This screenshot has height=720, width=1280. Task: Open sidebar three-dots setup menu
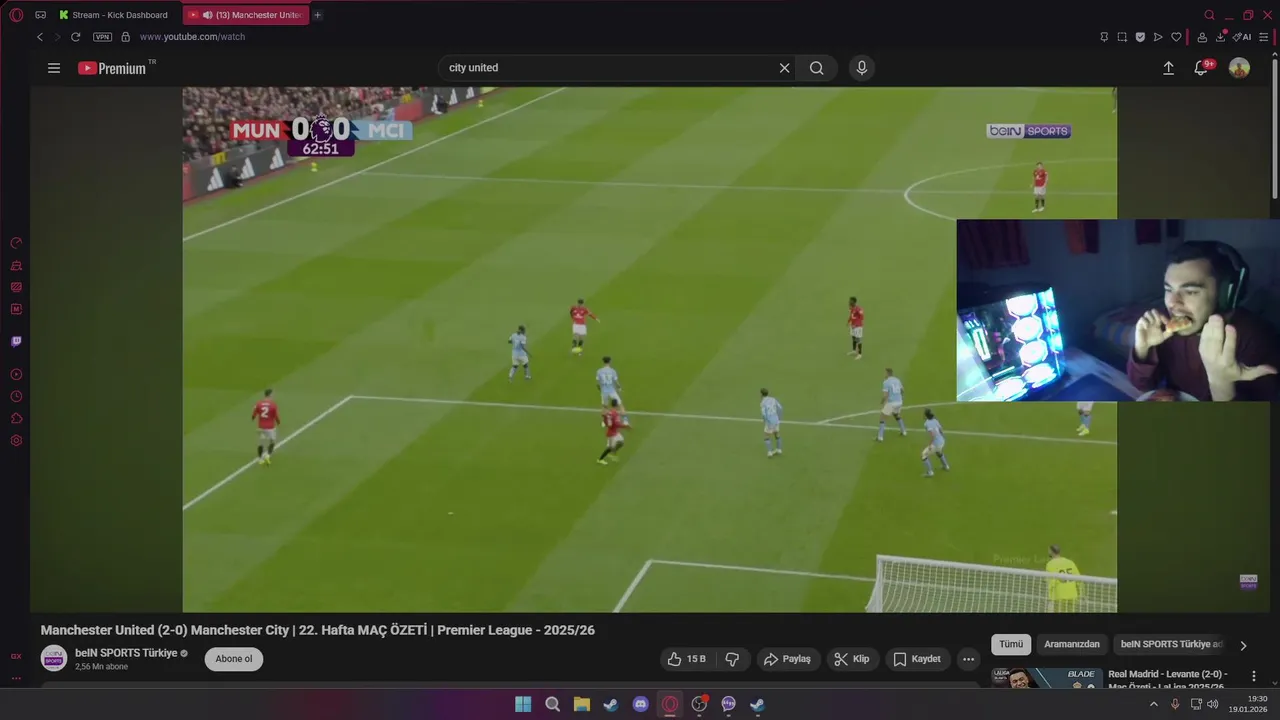(16, 678)
